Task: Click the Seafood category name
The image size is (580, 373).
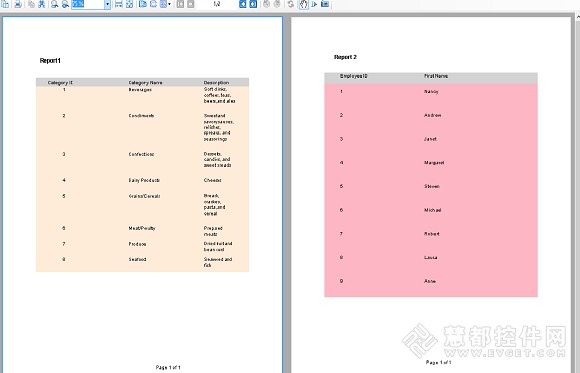Action: click(x=138, y=259)
